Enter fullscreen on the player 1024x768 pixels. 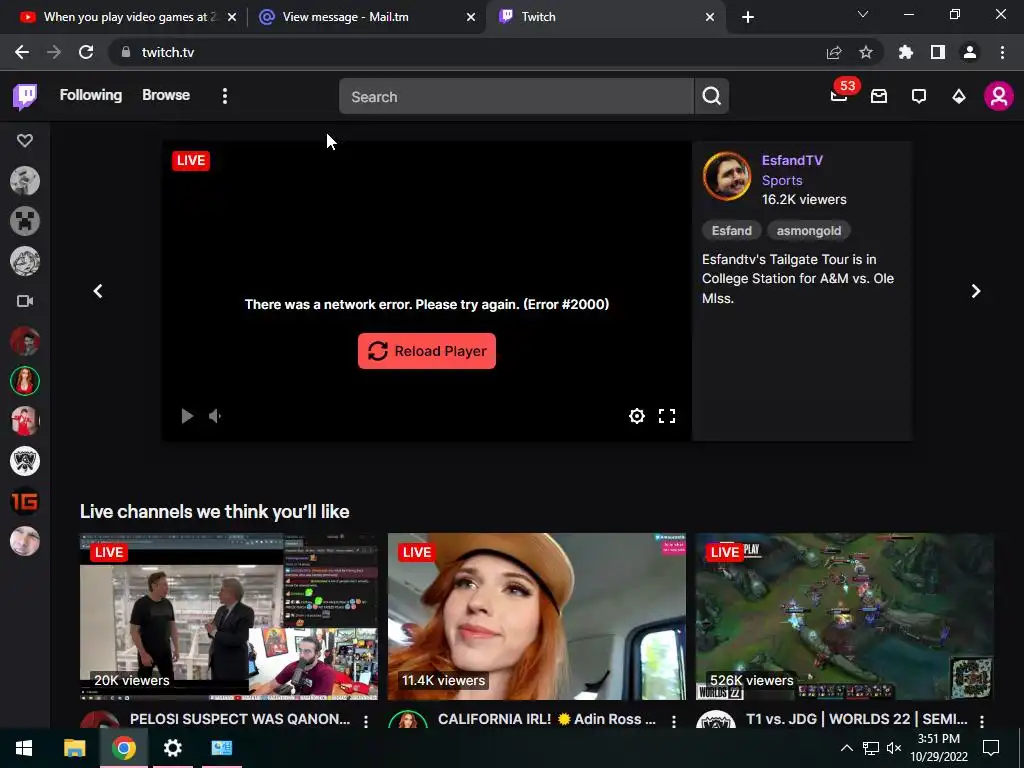click(x=667, y=416)
